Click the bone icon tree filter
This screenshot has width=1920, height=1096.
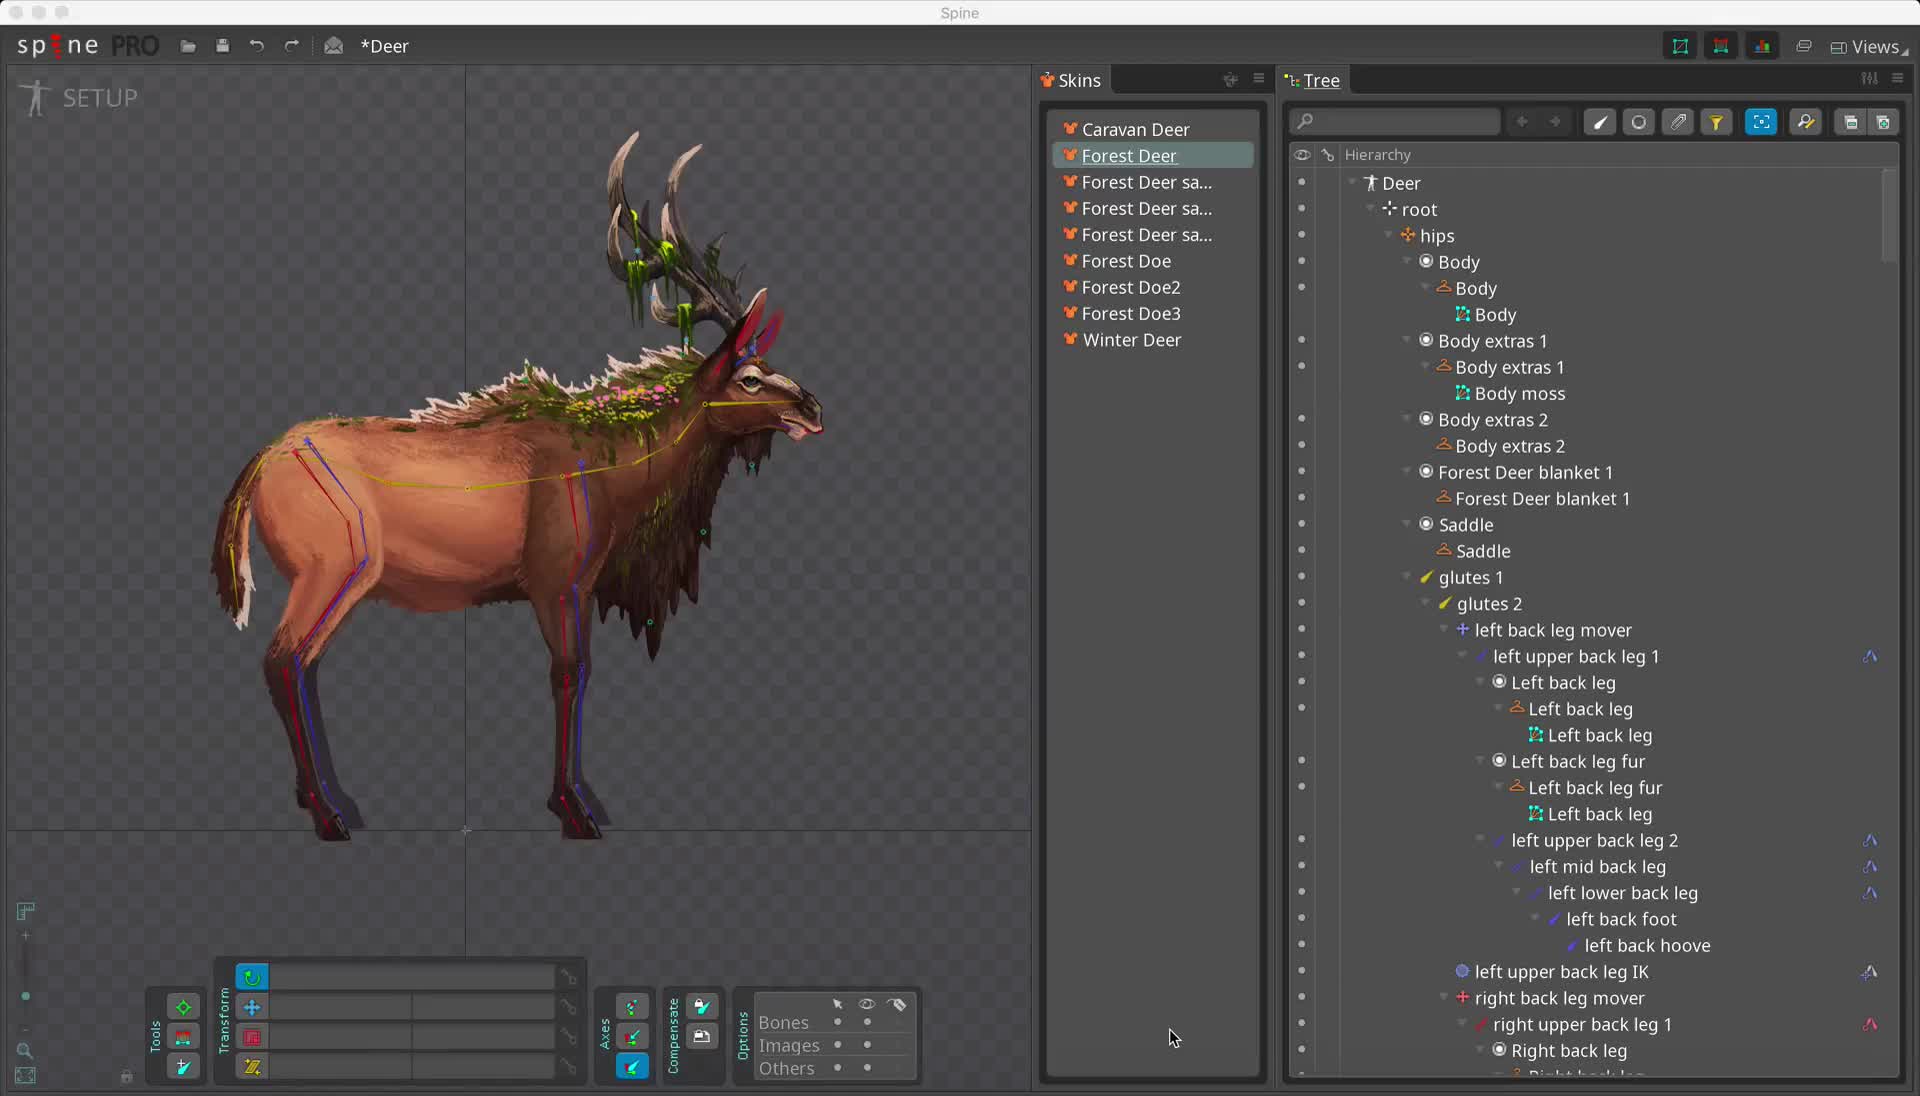coord(1600,122)
